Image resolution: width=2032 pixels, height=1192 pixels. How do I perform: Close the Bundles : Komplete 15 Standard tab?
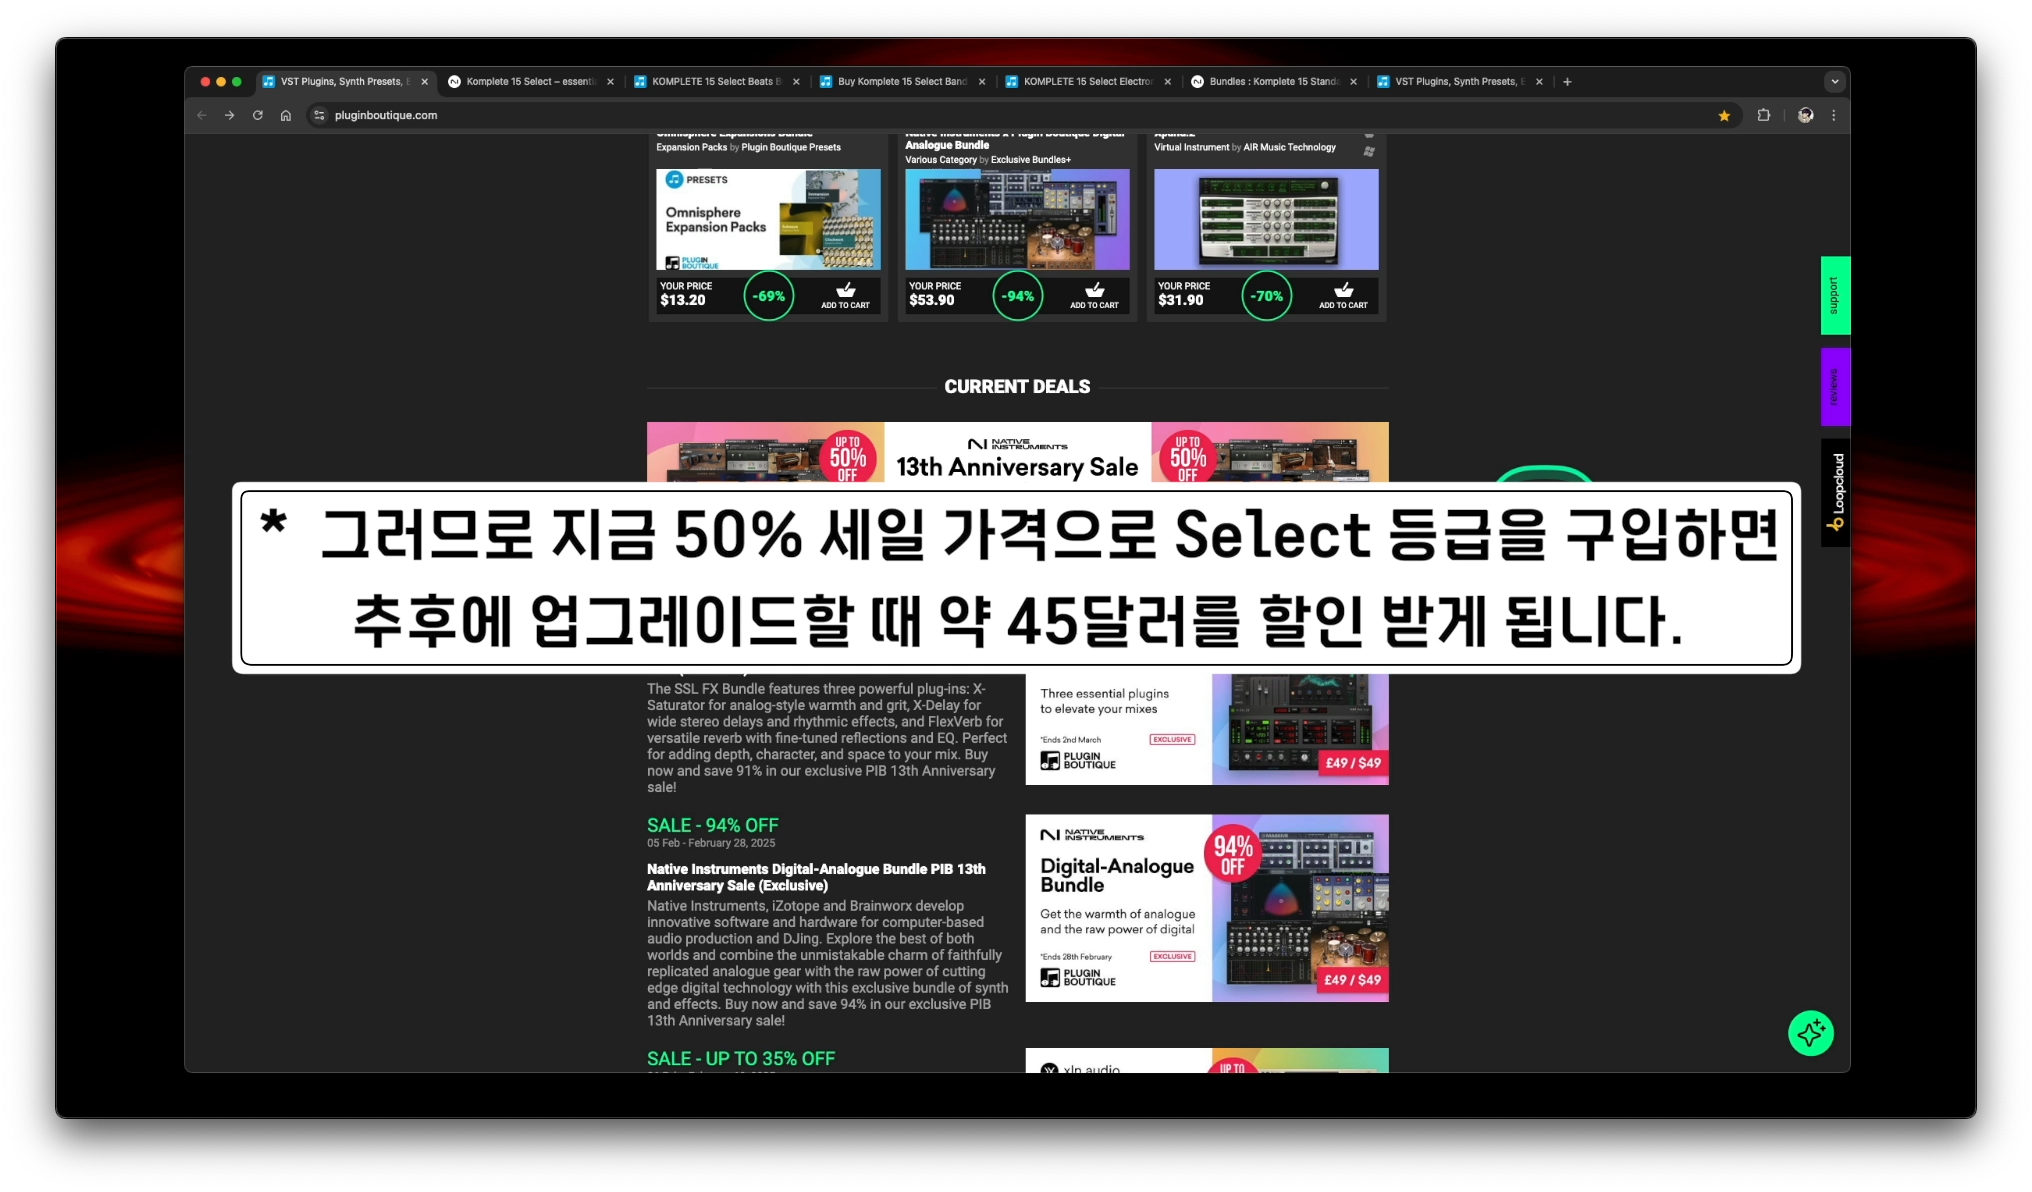[x=1353, y=82]
